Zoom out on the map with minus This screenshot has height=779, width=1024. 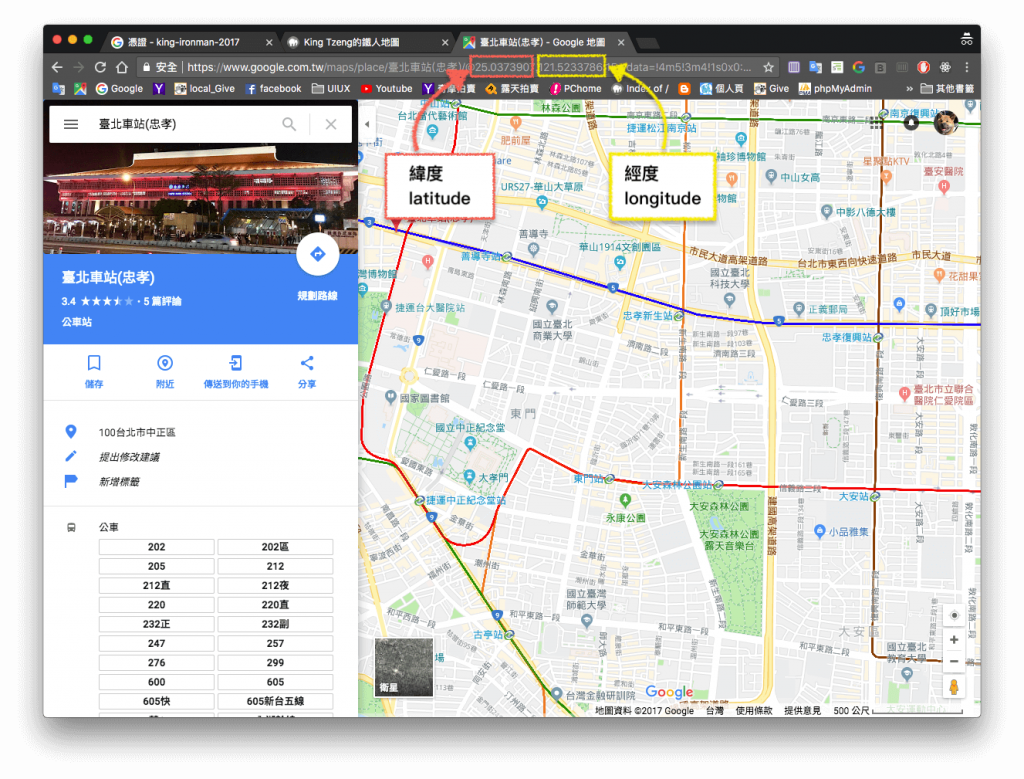[x=954, y=661]
